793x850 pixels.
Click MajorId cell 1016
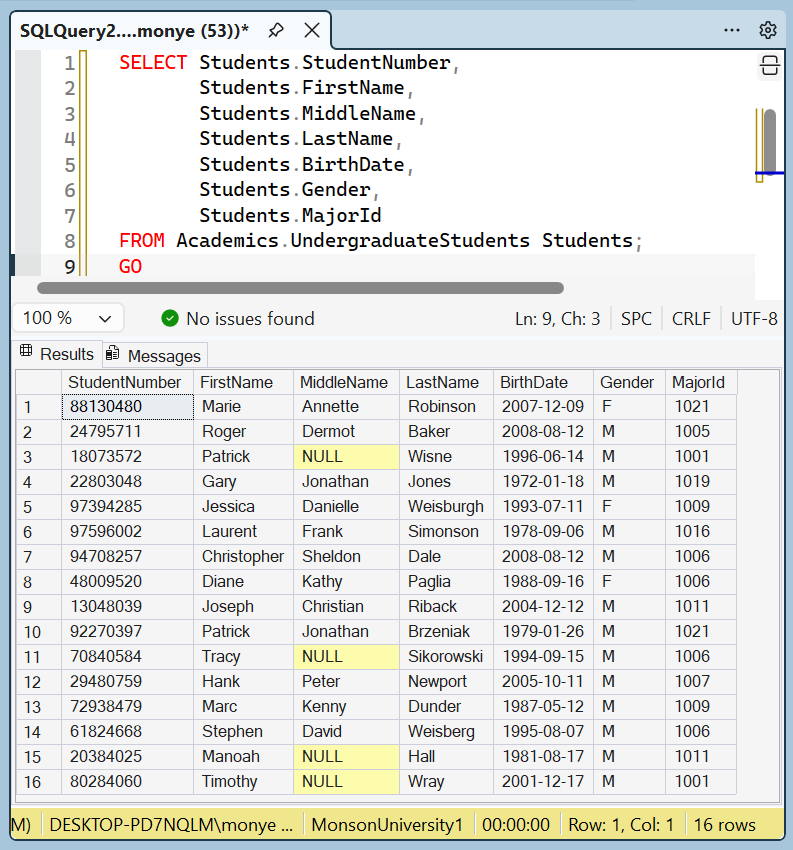point(701,531)
